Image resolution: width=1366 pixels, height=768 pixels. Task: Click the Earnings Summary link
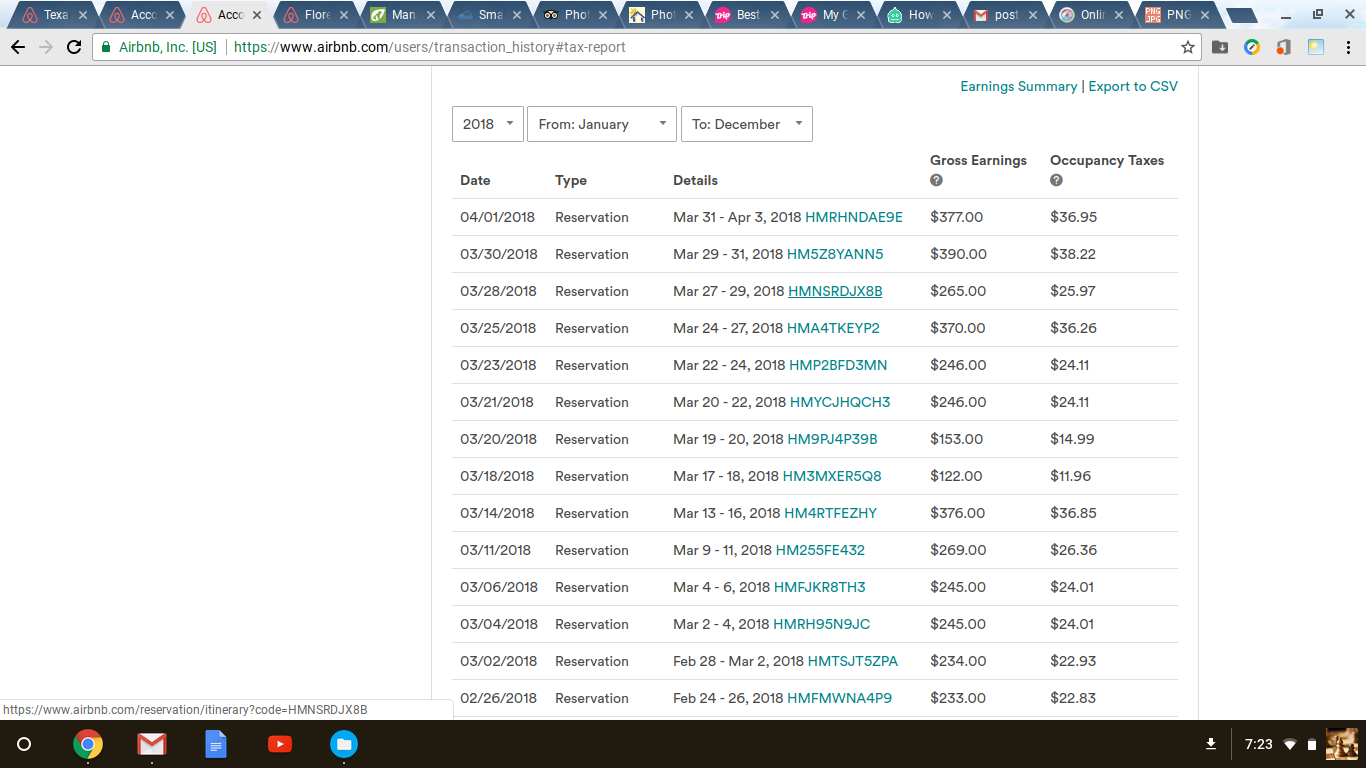[1018, 87]
